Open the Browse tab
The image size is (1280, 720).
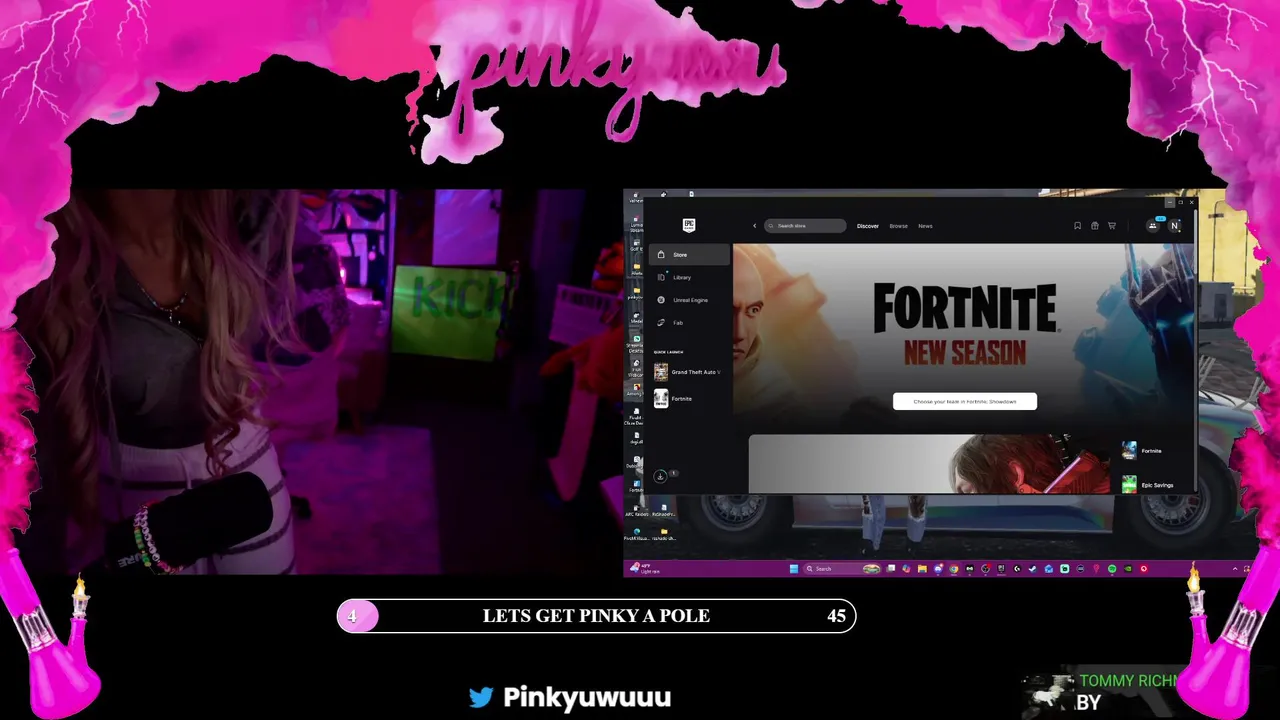coord(899,226)
